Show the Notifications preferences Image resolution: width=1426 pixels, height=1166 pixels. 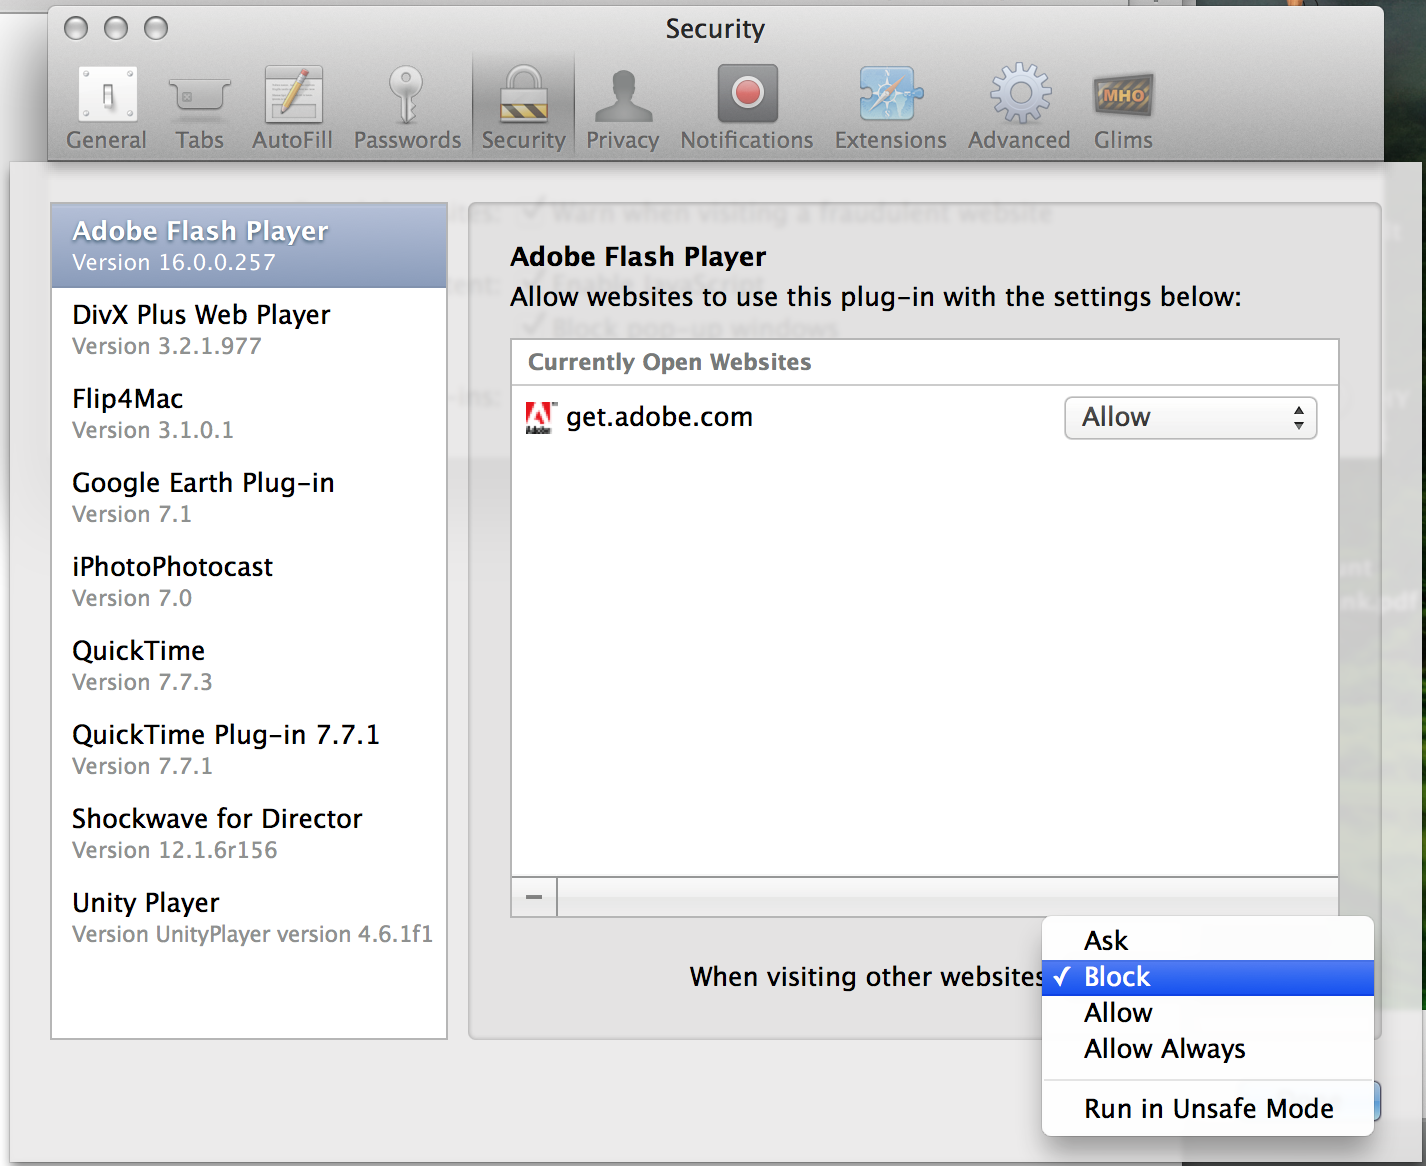(747, 108)
